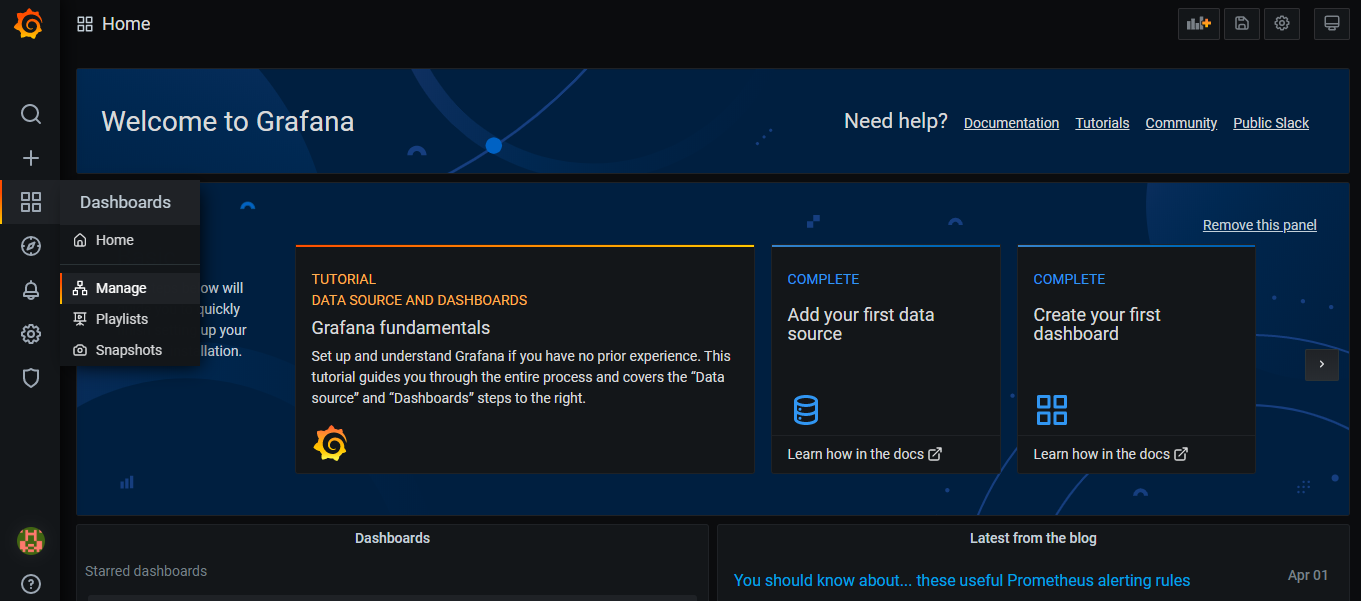This screenshot has width=1361, height=601.
Task: Click the dashboard grid icon on the Create card
Action: pos(1051,410)
